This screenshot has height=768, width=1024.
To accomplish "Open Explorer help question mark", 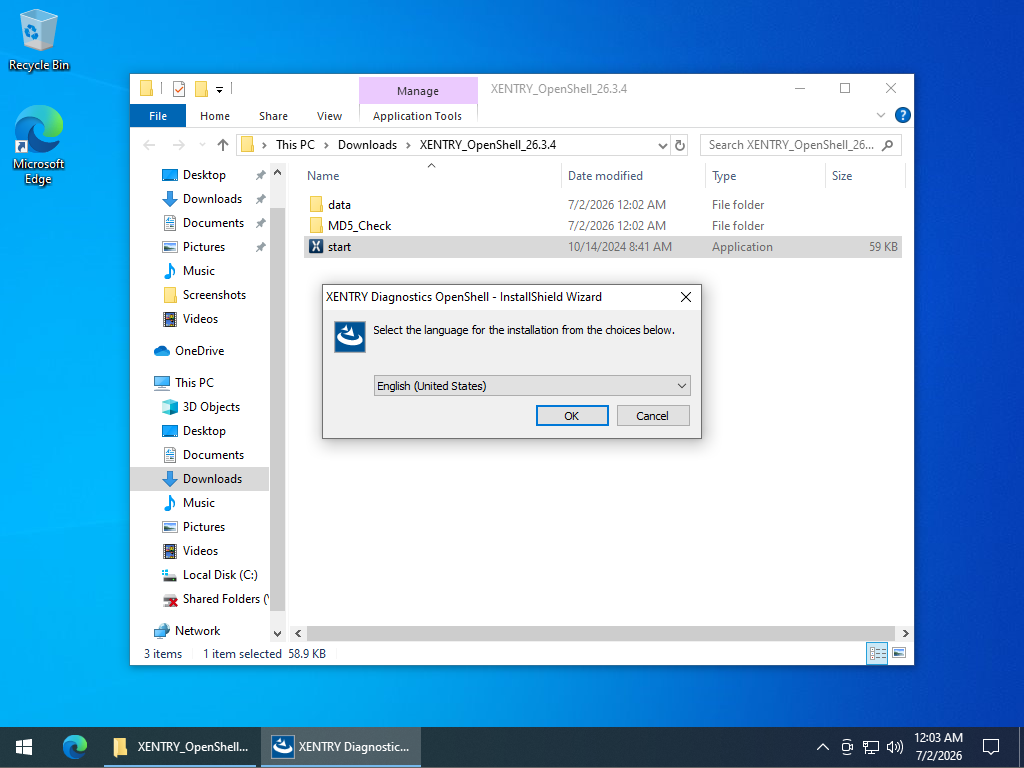I will [x=903, y=115].
